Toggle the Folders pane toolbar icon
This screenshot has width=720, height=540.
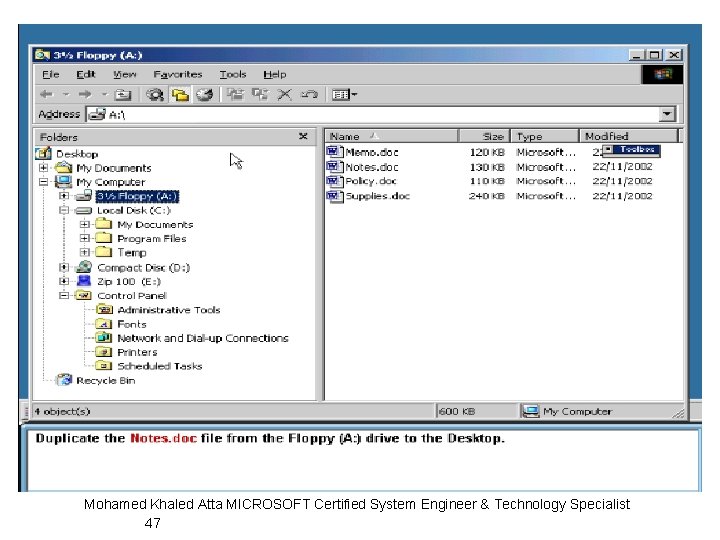(x=180, y=95)
